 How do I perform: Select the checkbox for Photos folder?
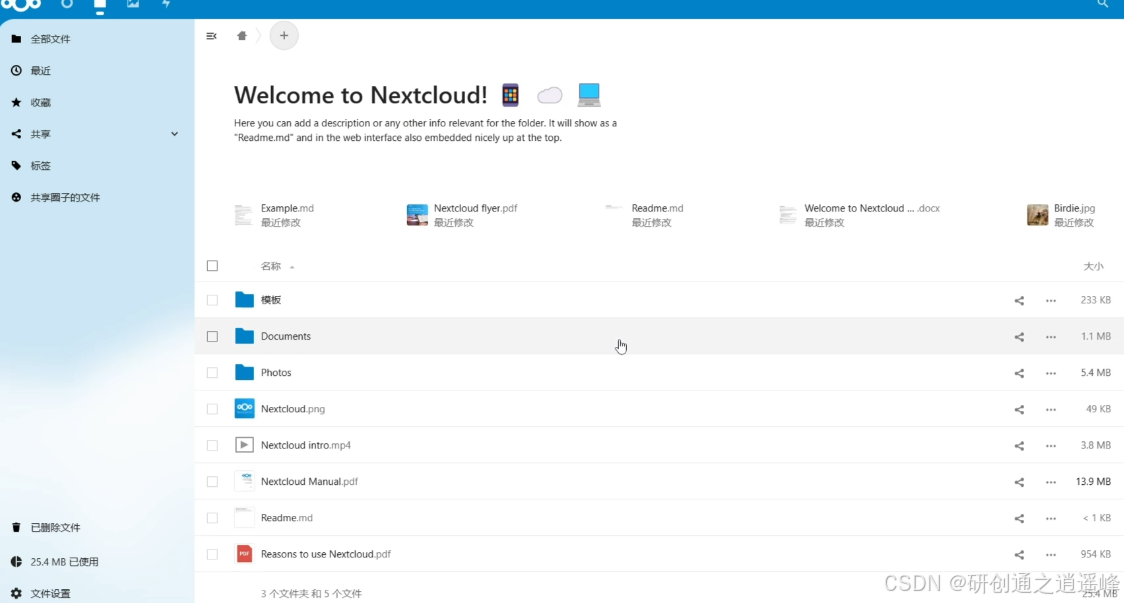pyautogui.click(x=212, y=372)
